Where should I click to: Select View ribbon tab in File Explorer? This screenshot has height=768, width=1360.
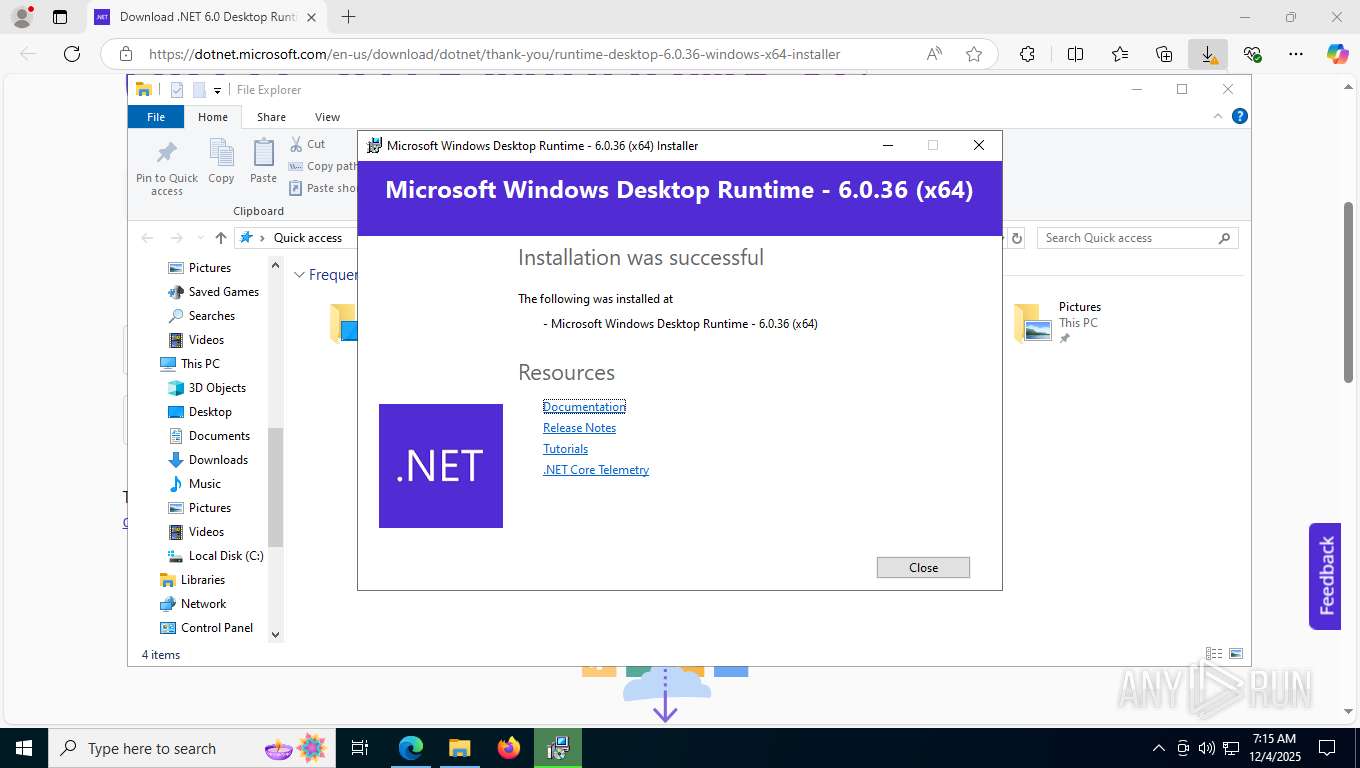point(327,117)
